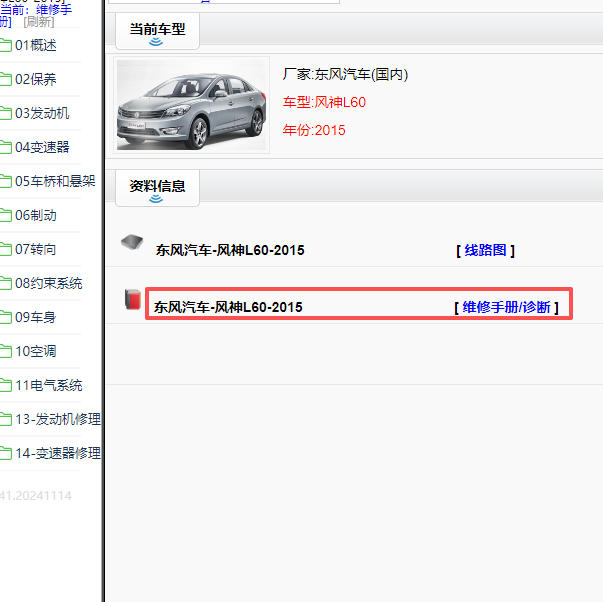This screenshot has height=602, width=603.
Task: Select 东风汽车-风神L60-2015 title in 维修手册 row
Action: pyautogui.click(x=228, y=307)
